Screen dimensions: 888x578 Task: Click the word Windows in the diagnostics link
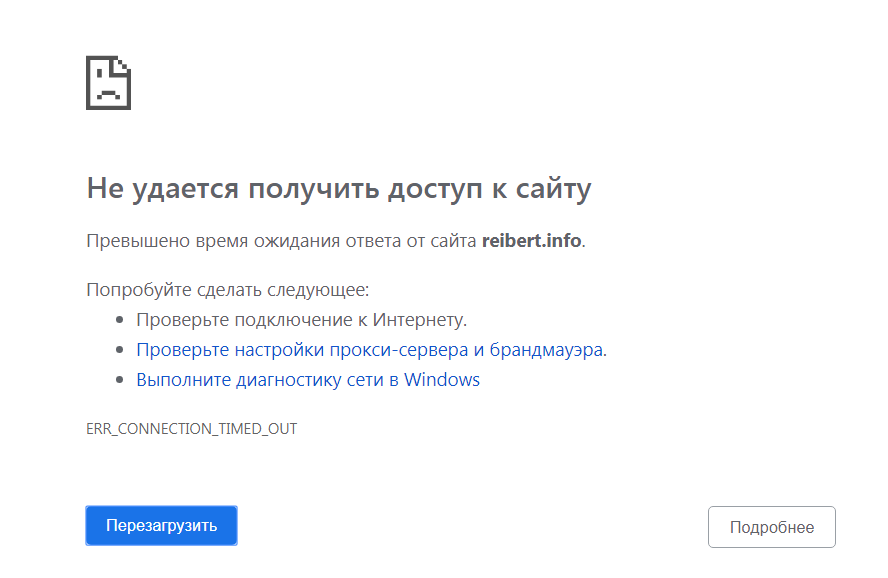pyautogui.click(x=442, y=380)
